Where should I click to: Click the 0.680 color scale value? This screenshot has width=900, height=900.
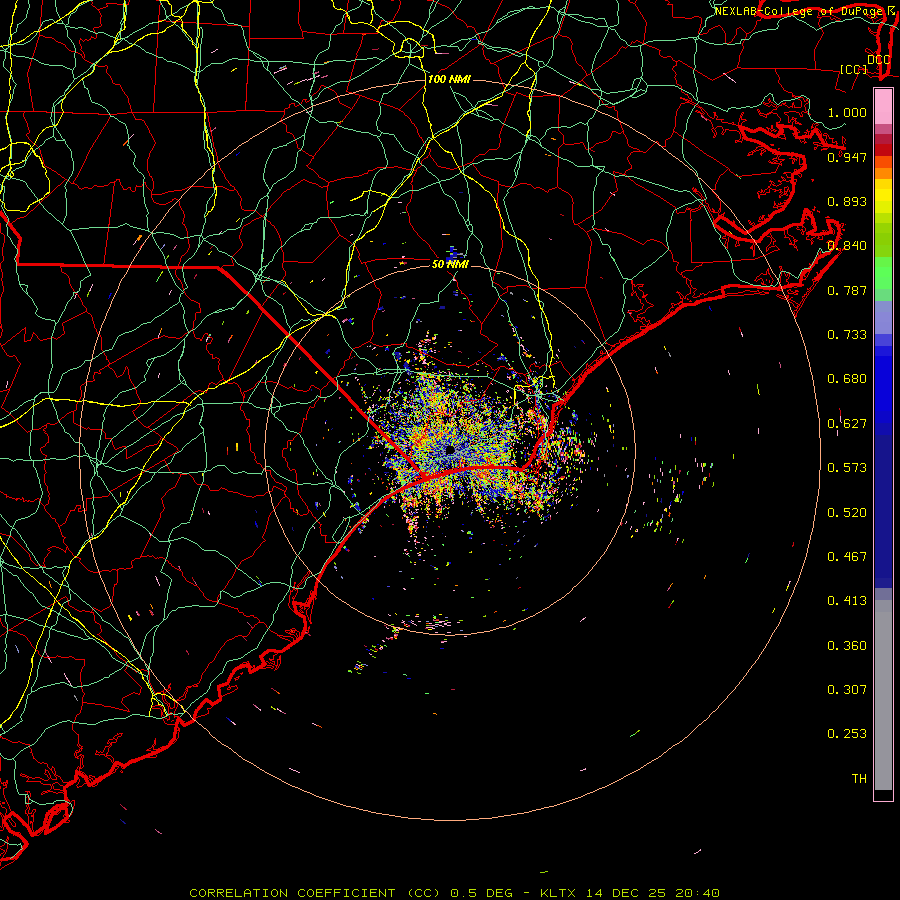[x=847, y=379]
